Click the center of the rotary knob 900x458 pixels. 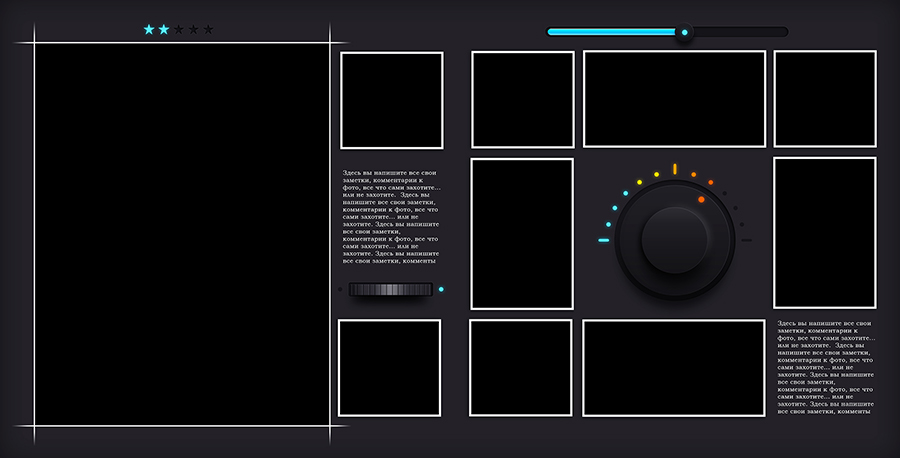click(674, 240)
